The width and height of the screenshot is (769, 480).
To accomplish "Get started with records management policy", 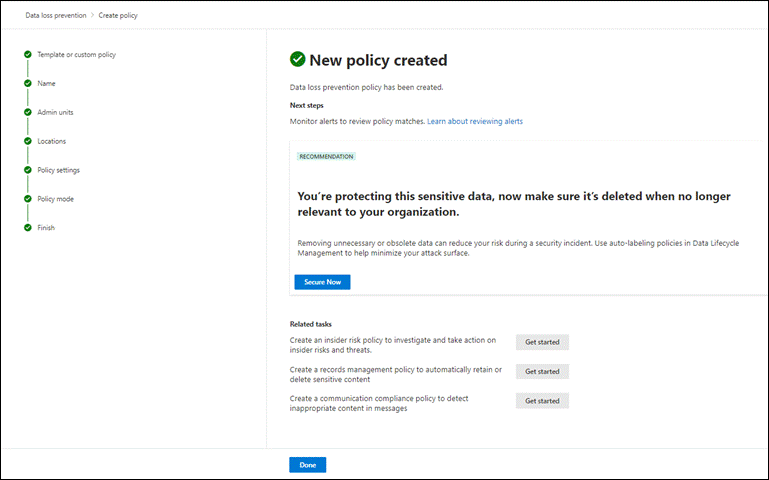I will tap(542, 372).
